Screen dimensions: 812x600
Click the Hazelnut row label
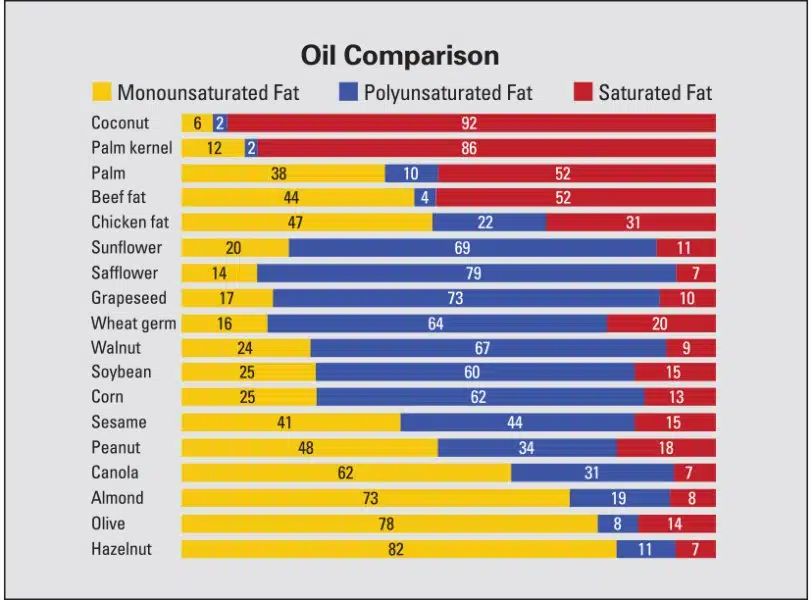click(122, 549)
